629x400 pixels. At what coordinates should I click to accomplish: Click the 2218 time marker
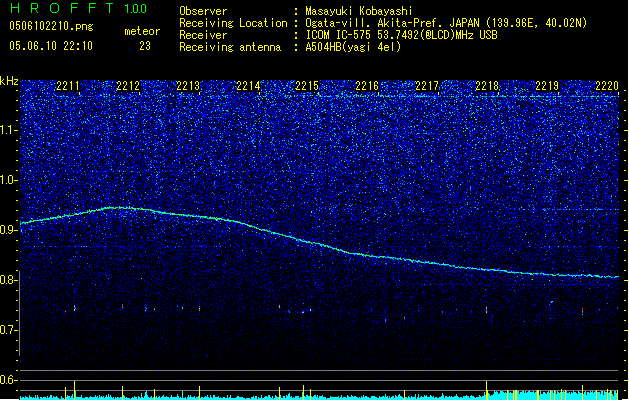487,86
